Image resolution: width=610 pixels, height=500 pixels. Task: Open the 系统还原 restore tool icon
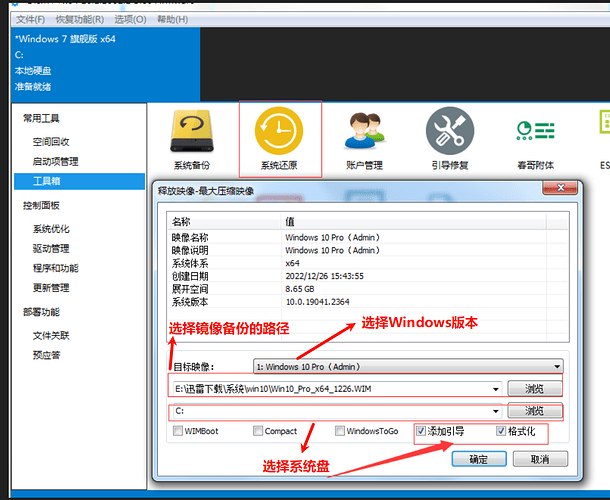click(279, 139)
